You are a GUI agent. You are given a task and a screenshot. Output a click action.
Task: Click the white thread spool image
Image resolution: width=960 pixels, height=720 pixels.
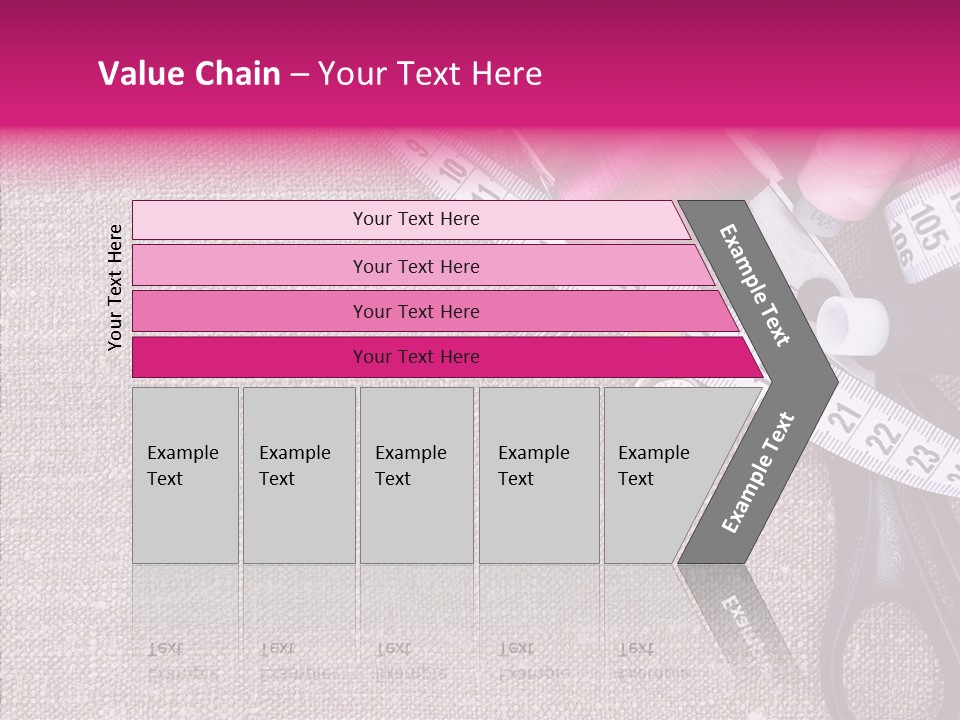click(853, 320)
